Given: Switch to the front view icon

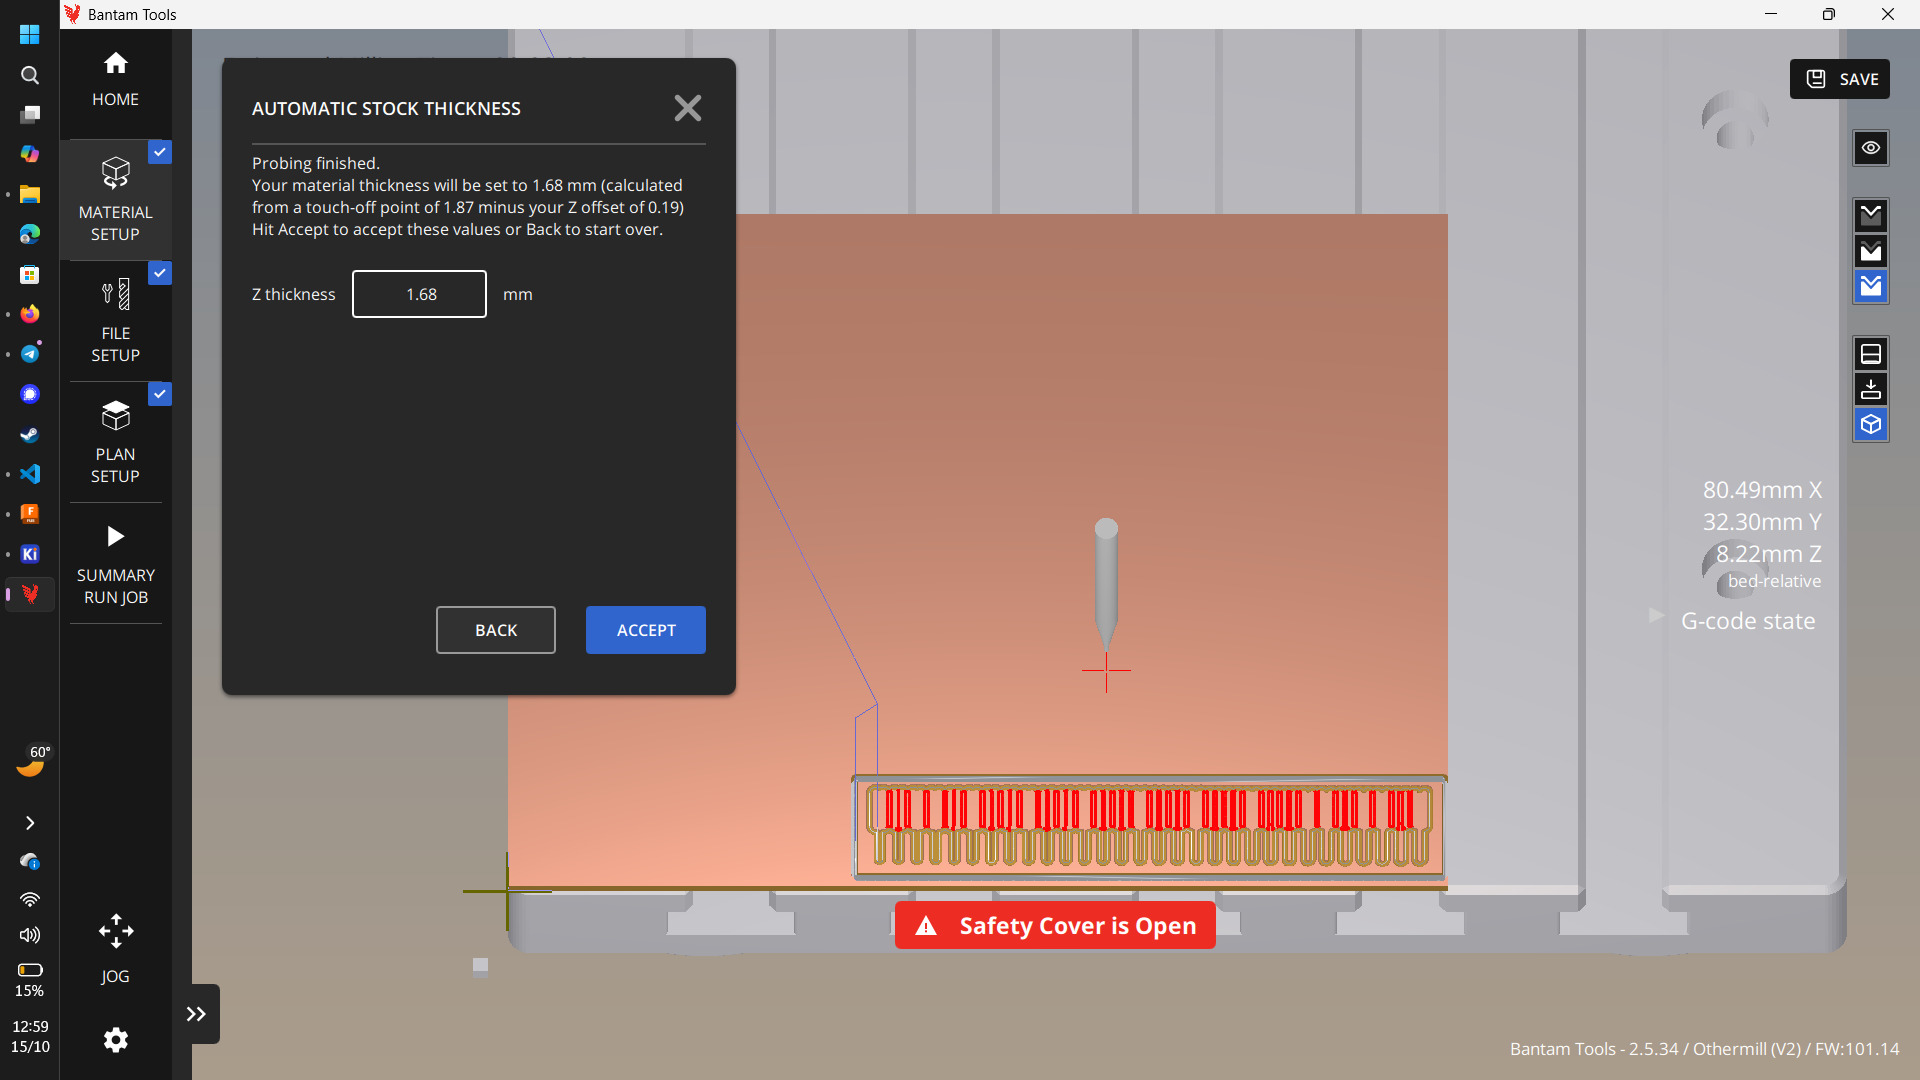Looking at the screenshot, I should coord(1871,354).
